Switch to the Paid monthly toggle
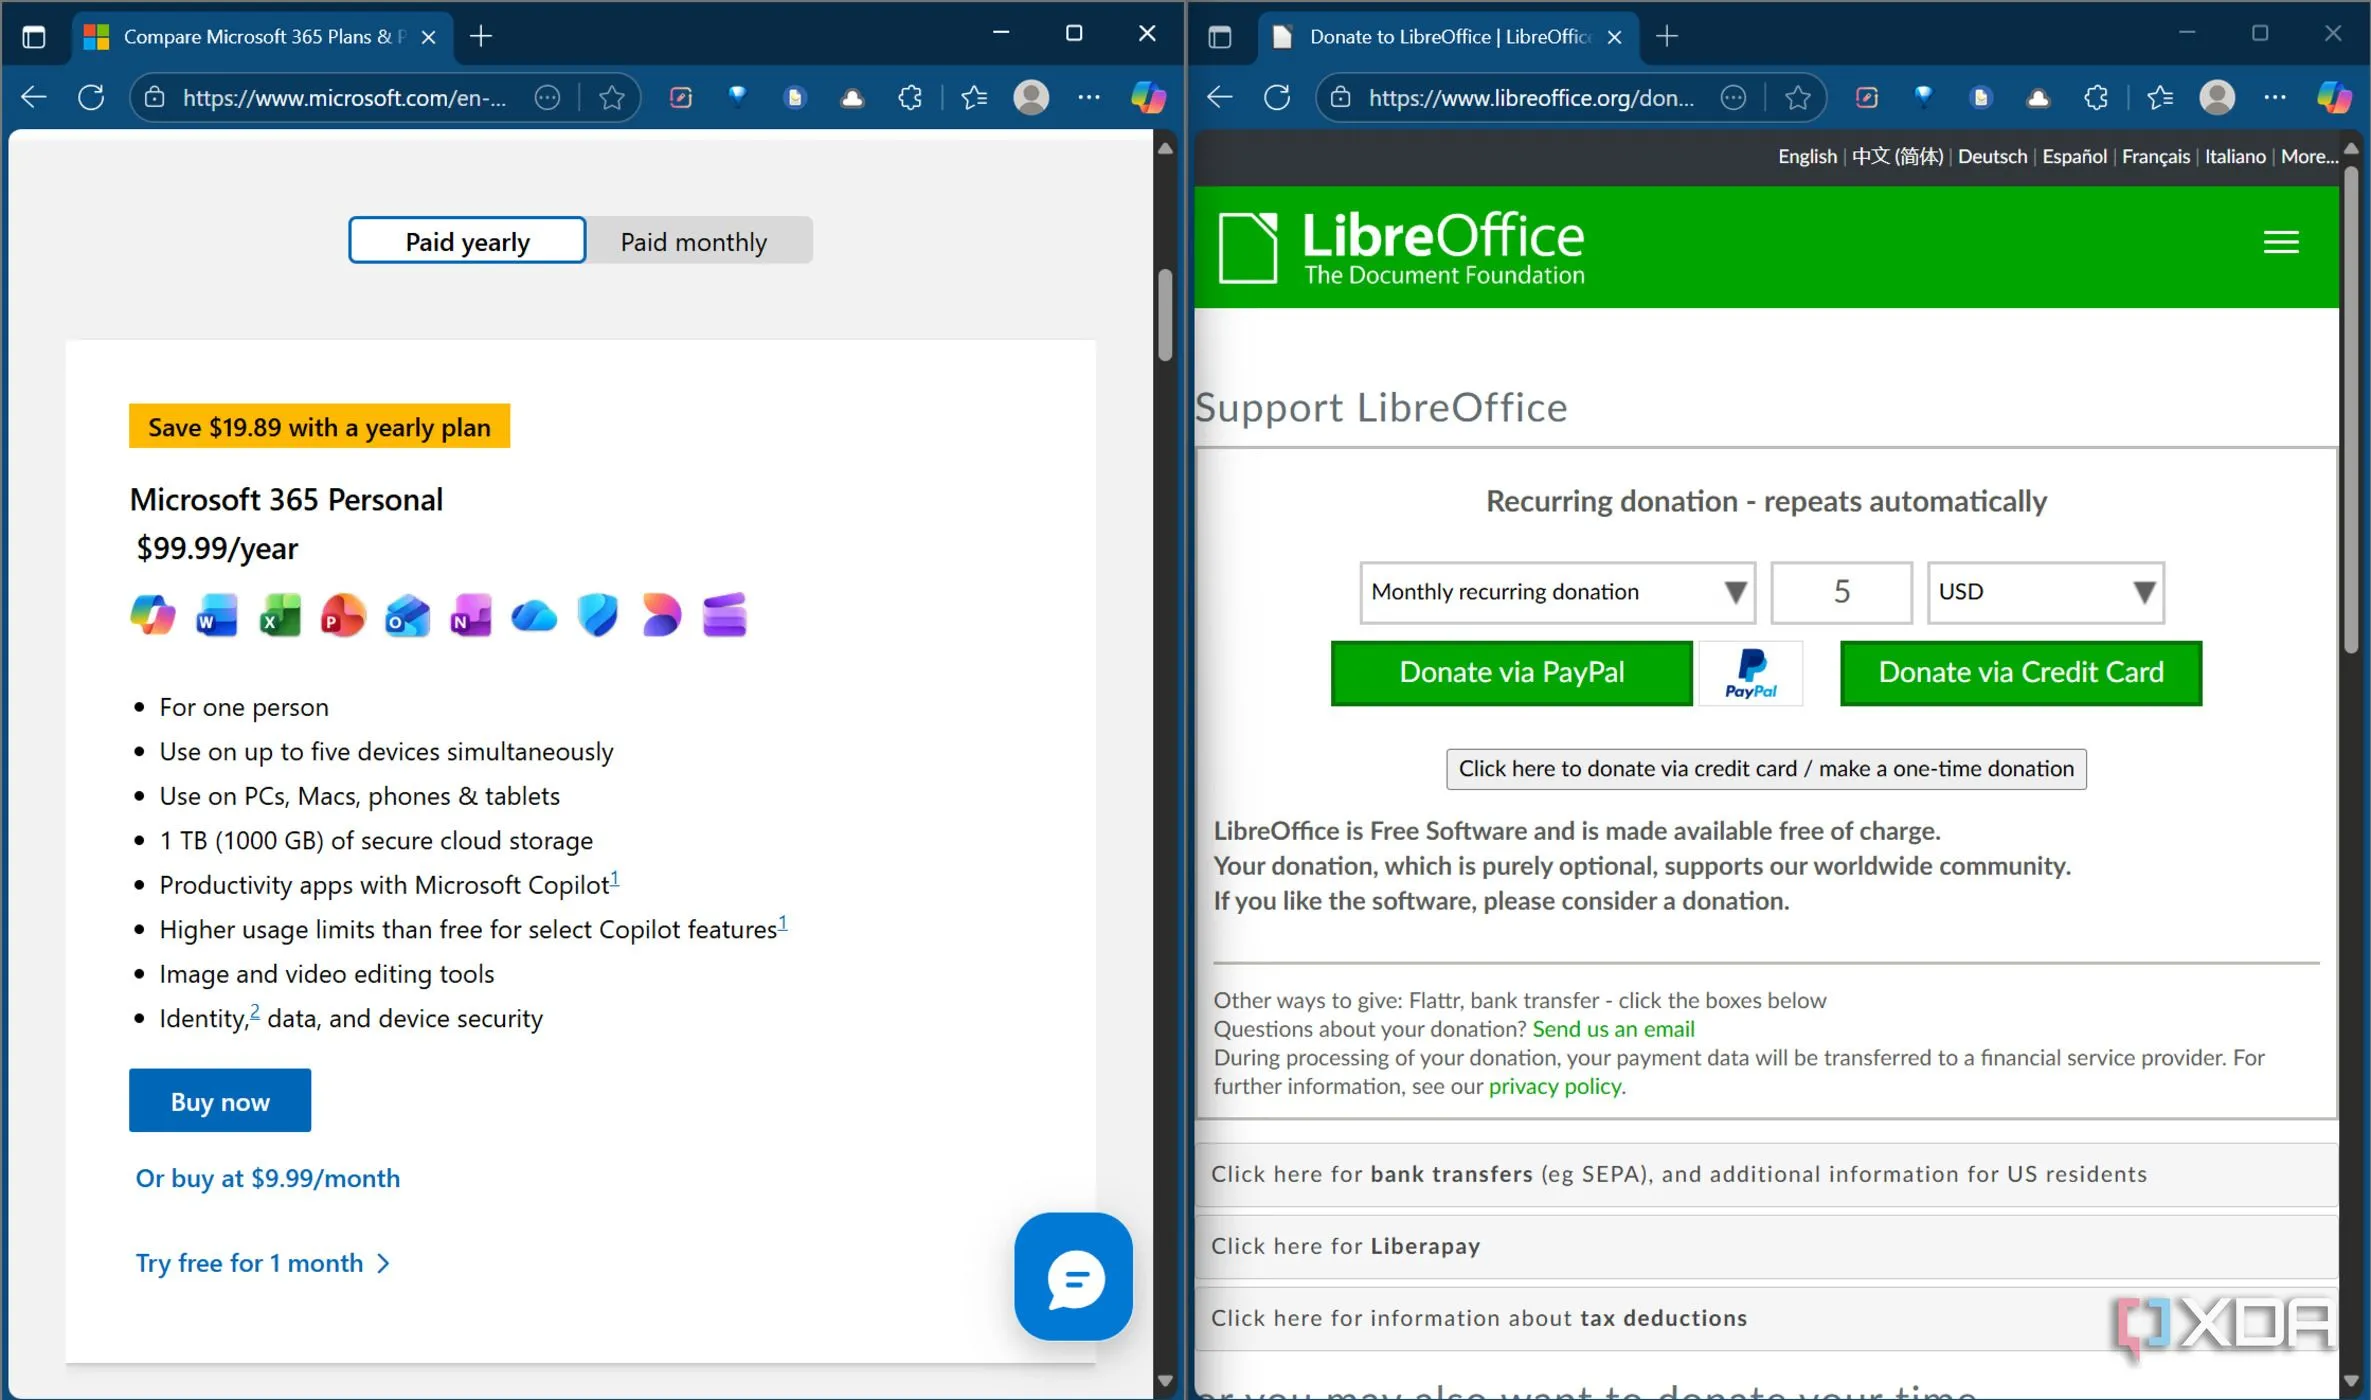The width and height of the screenshot is (2371, 1400). [694, 240]
